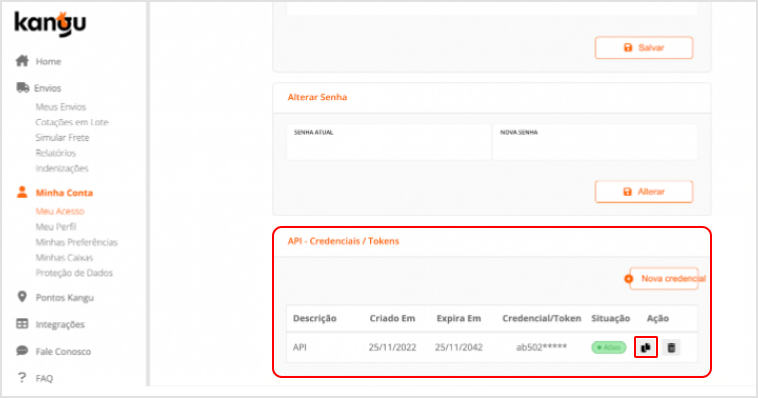Open Simular Frete

point(62,138)
